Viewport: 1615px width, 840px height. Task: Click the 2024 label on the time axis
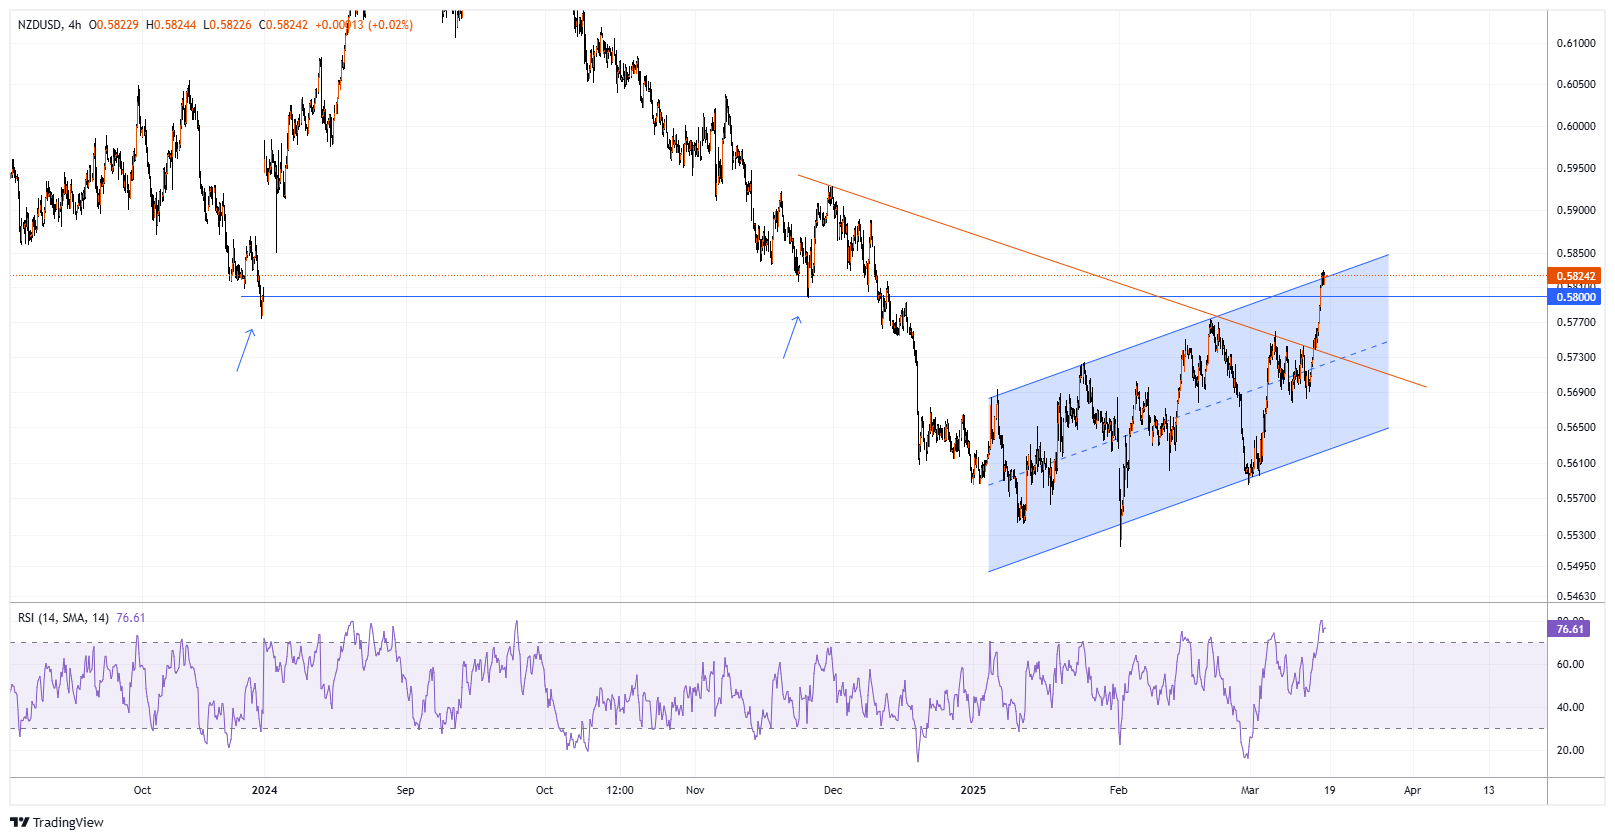pyautogui.click(x=264, y=790)
